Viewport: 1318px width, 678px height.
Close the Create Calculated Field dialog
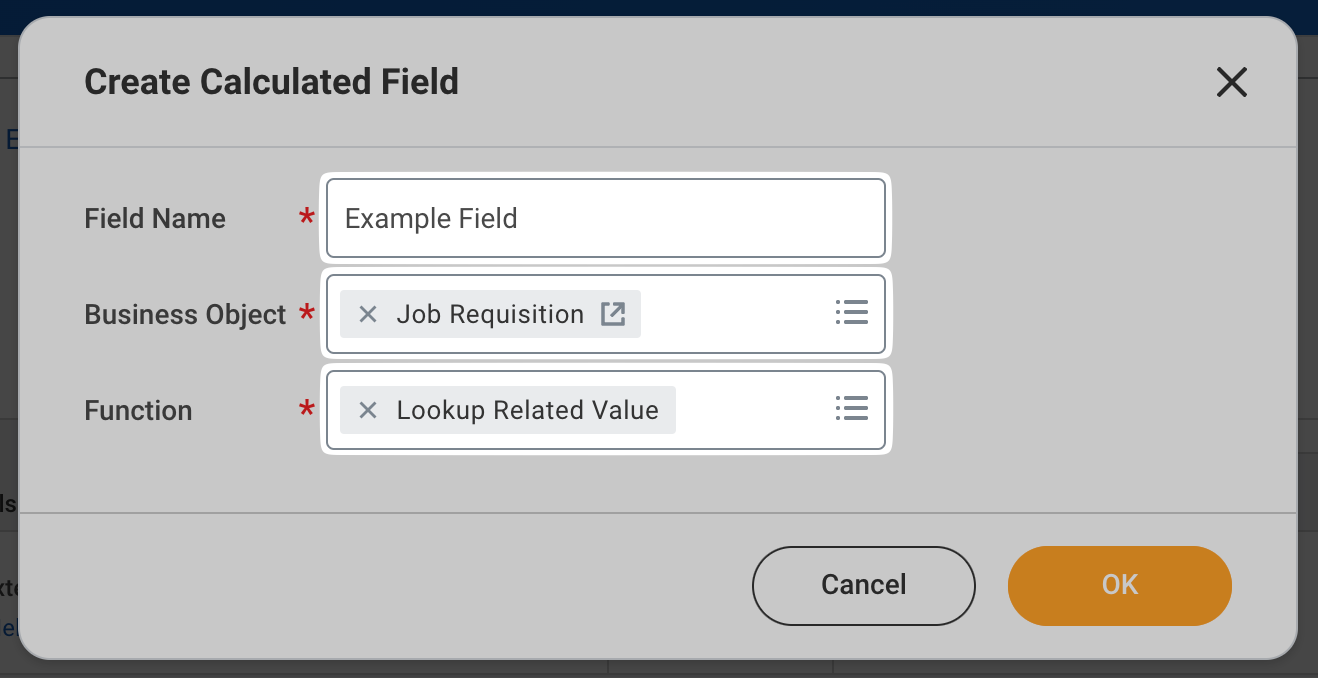pos(1231,82)
